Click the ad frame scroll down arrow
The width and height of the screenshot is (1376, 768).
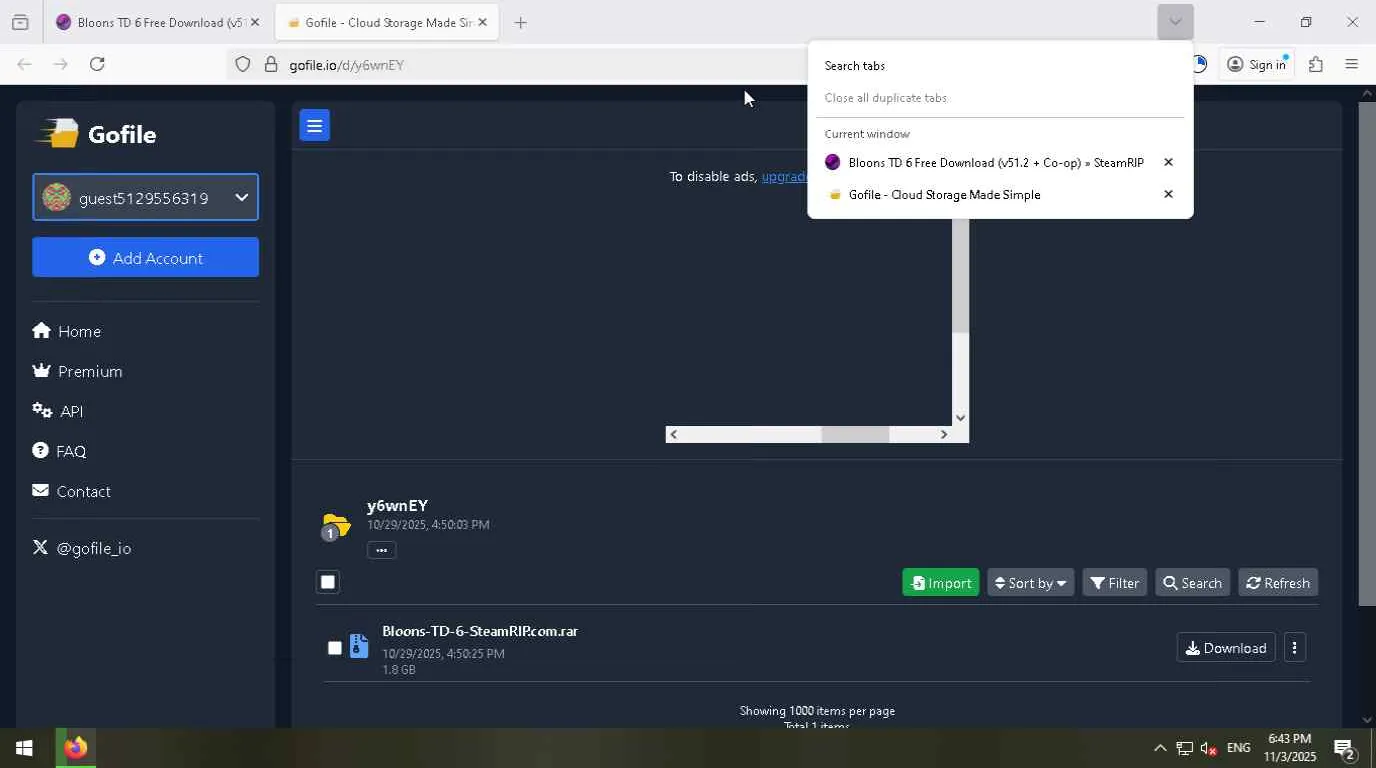(x=960, y=418)
